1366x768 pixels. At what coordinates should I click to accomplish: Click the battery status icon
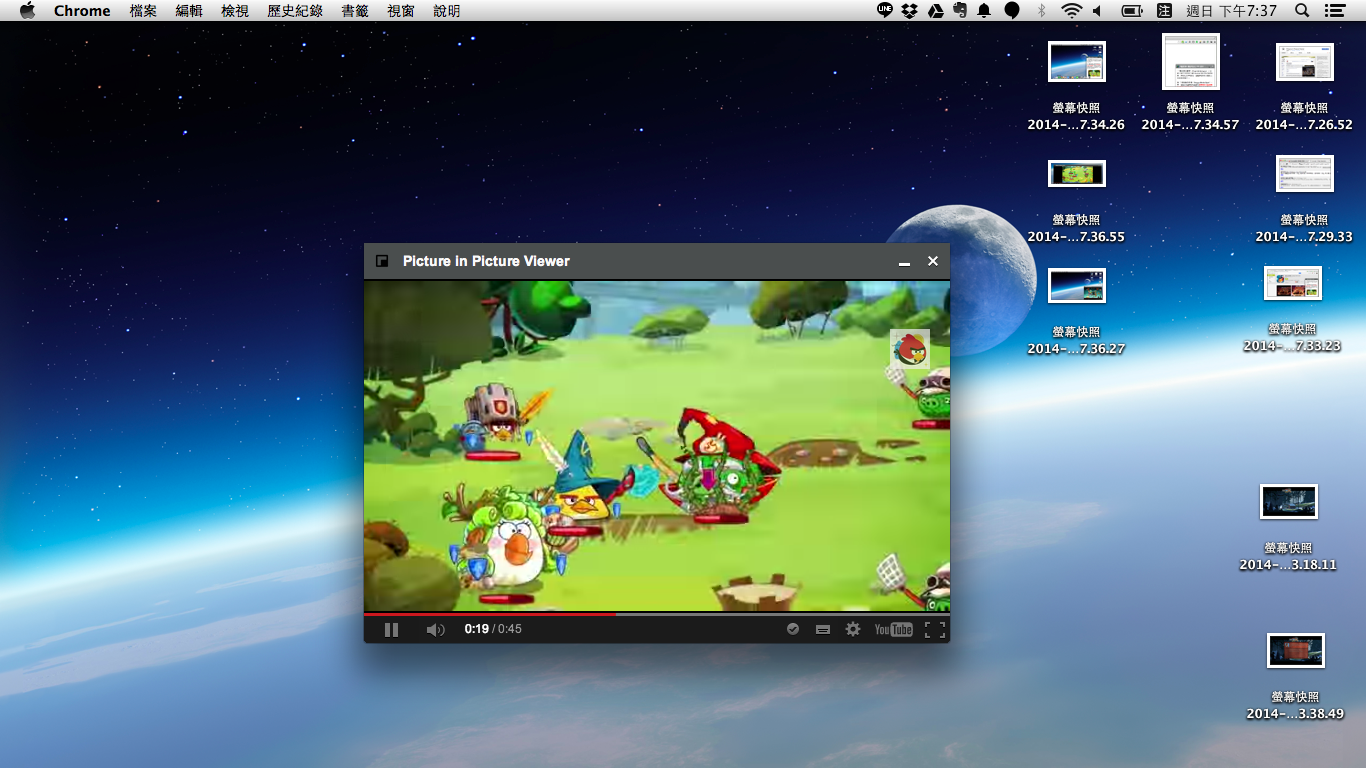[x=1132, y=11]
